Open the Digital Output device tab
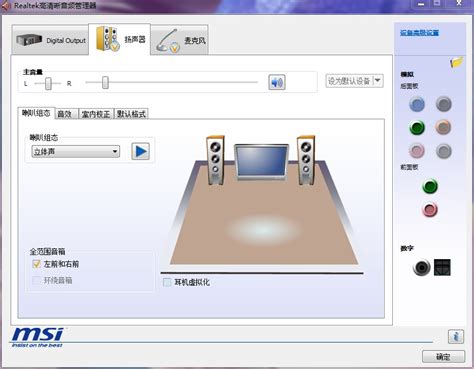Image resolution: width=474 pixels, height=369 pixels. point(50,40)
